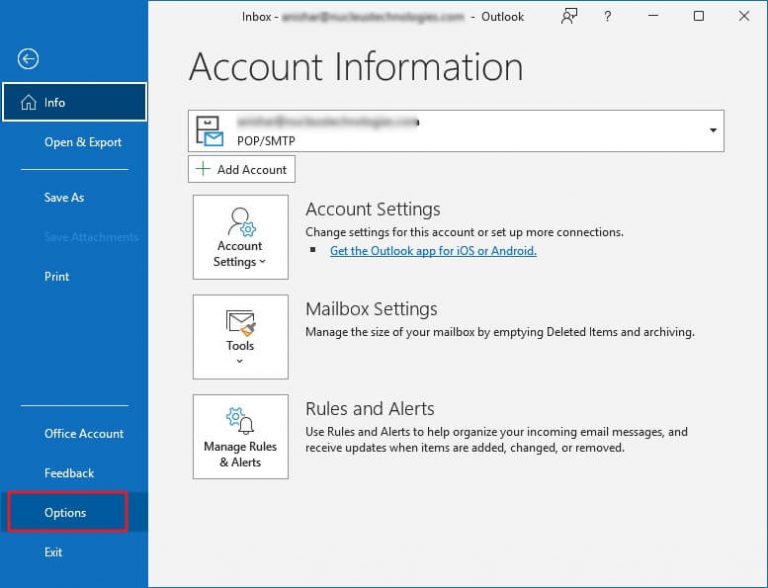Click the Help question mark icon
768x588 pixels.
608,16
